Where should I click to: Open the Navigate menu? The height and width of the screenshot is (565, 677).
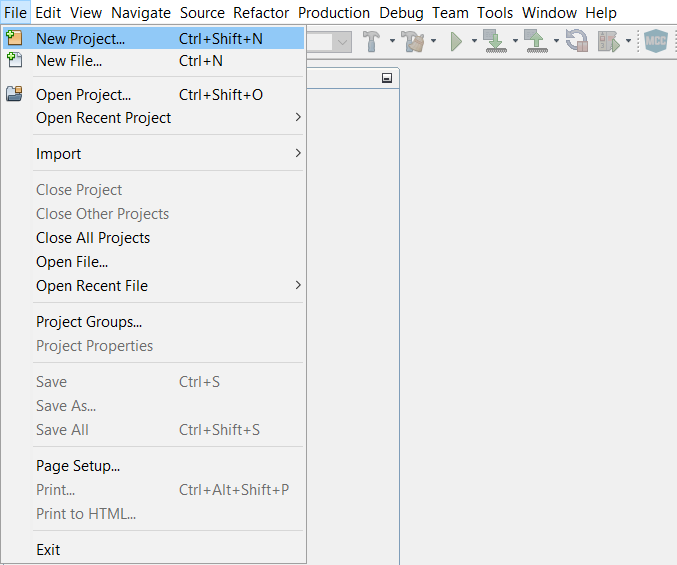pos(141,13)
